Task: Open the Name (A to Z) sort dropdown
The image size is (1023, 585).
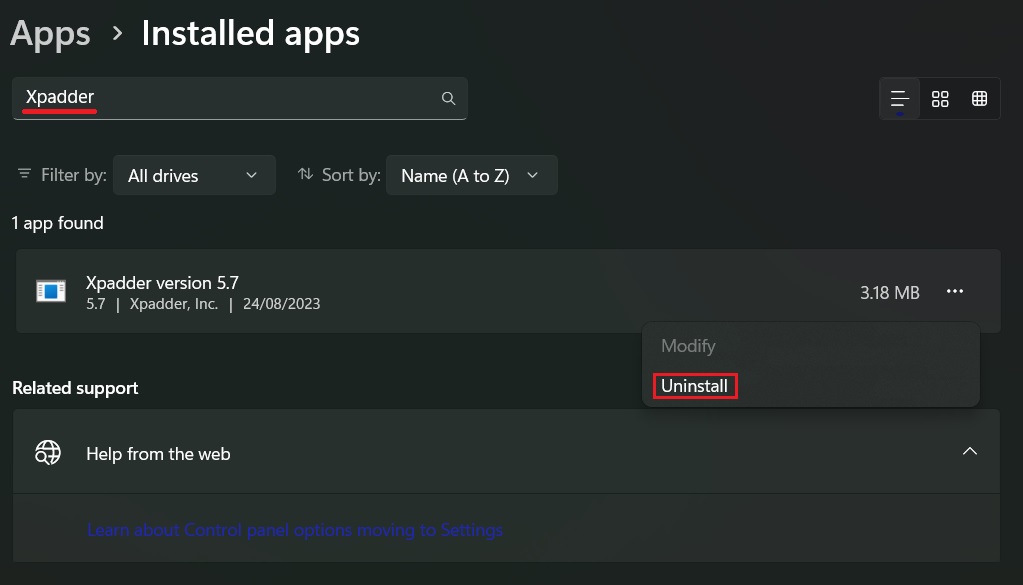Action: point(471,175)
